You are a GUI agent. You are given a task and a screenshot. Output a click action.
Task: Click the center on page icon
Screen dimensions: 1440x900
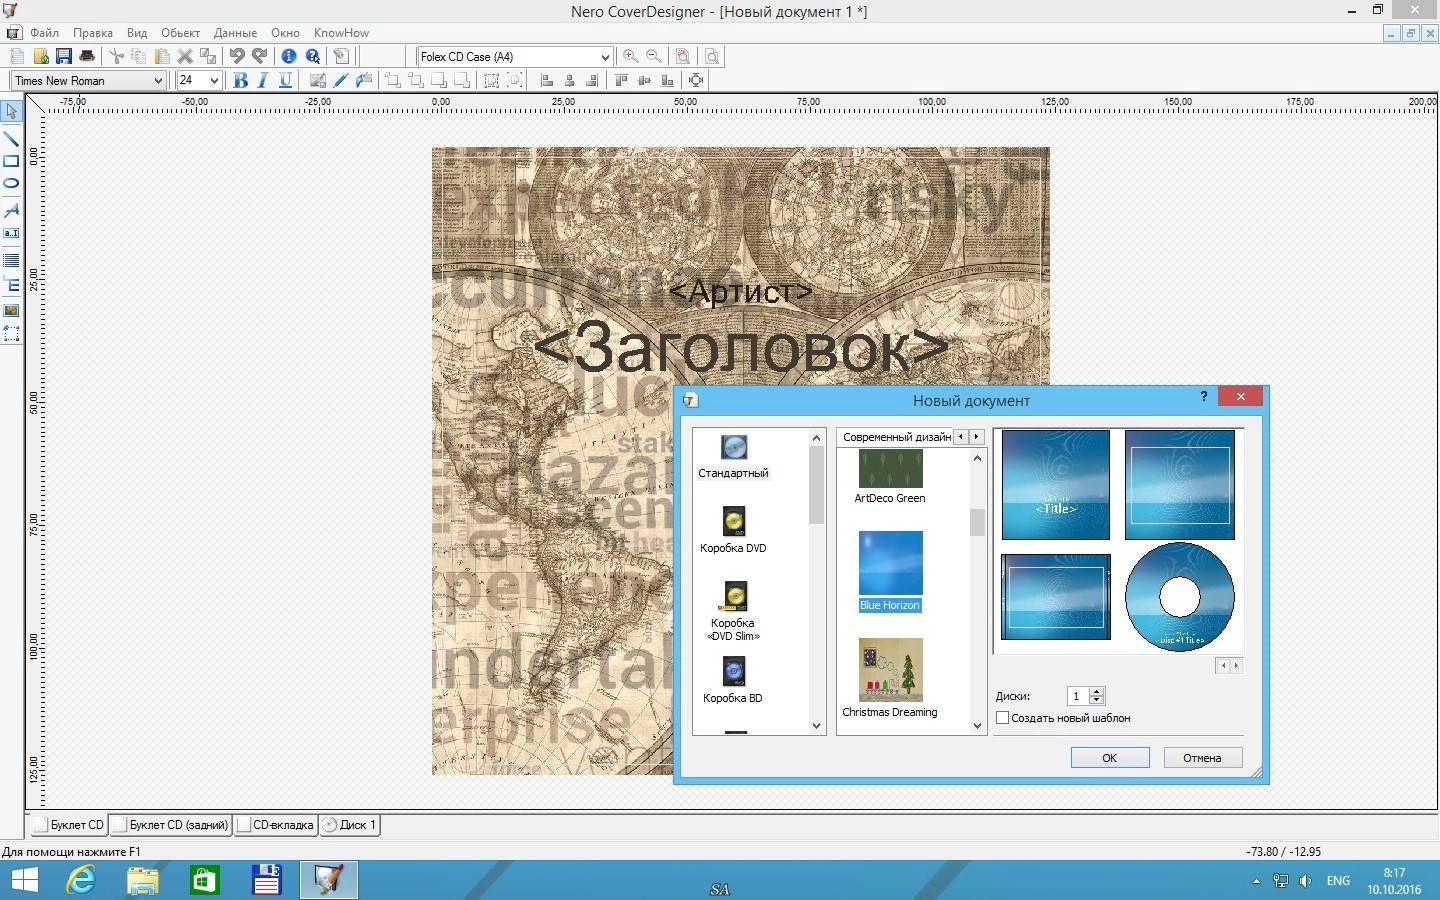tap(697, 80)
